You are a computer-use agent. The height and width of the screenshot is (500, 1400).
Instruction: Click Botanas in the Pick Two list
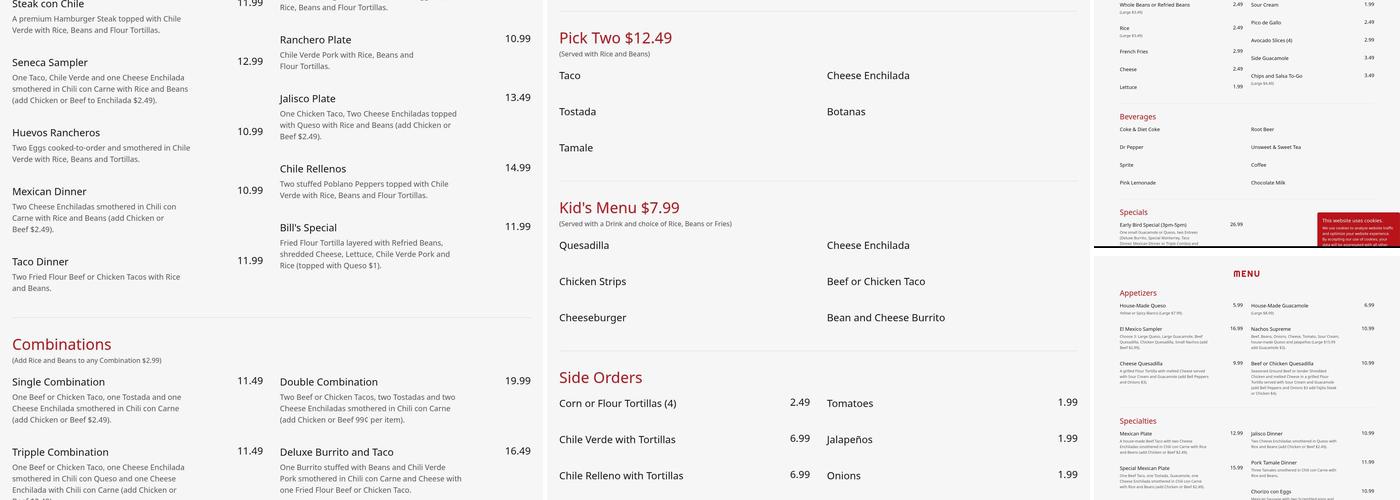pos(846,112)
